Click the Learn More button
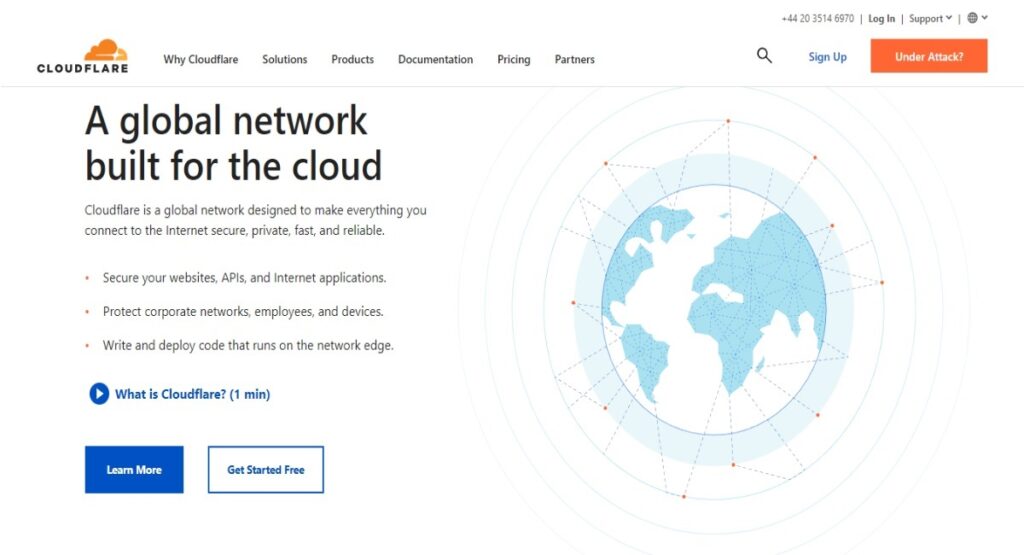This screenshot has height=555, width=1024. [134, 469]
